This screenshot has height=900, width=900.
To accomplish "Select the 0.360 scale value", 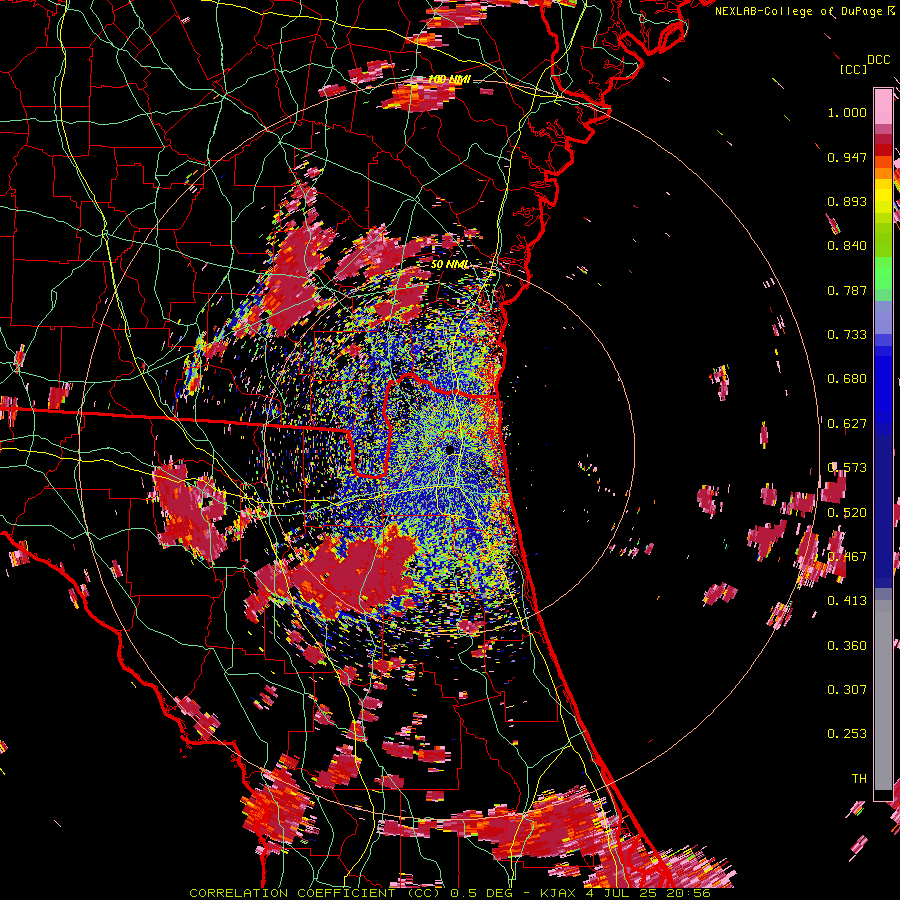I will [847, 646].
